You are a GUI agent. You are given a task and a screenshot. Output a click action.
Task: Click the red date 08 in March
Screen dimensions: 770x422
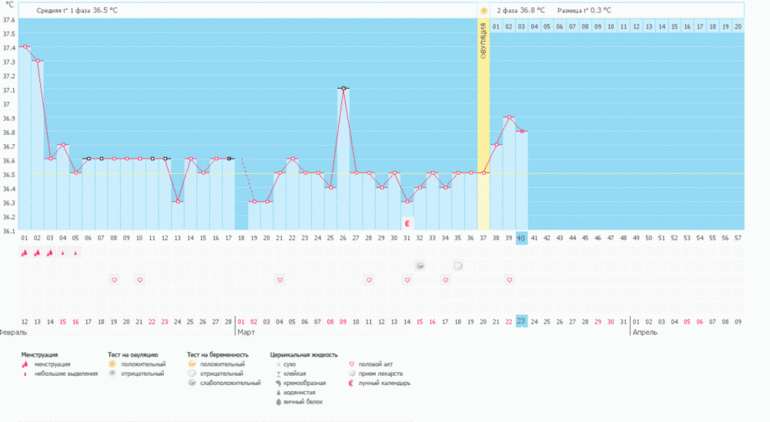[x=330, y=322]
